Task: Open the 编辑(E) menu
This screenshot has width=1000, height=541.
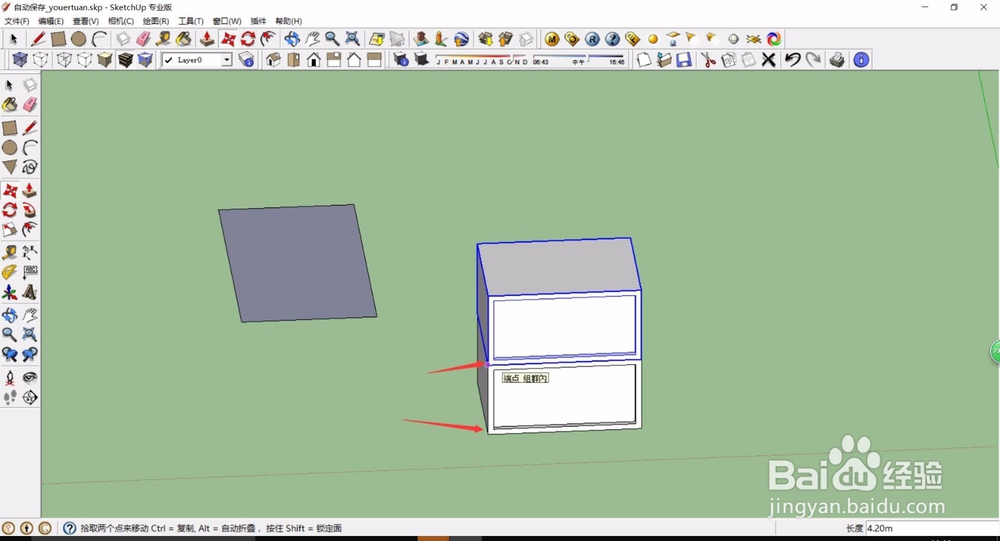Action: coord(51,21)
